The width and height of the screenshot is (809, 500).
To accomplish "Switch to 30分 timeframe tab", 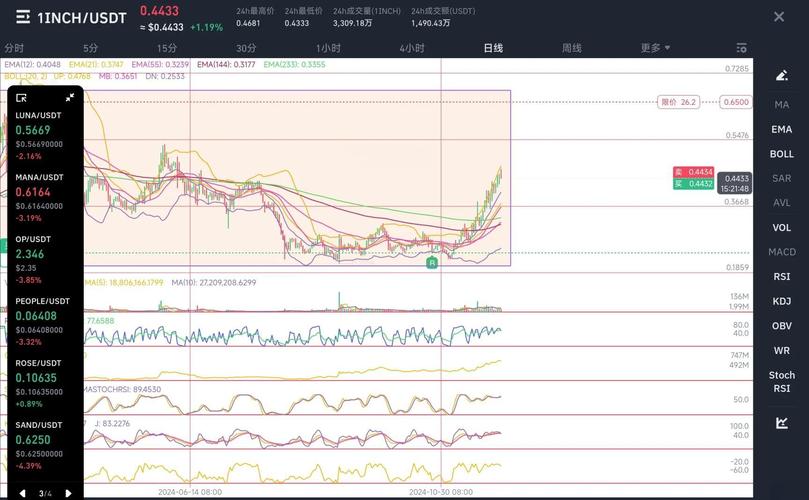I will point(246,48).
